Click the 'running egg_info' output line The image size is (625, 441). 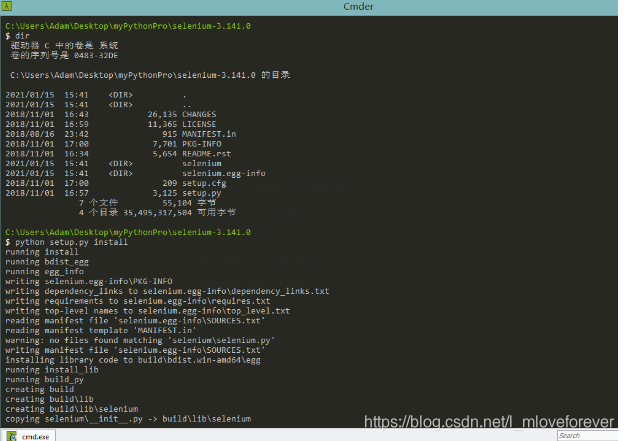45,272
